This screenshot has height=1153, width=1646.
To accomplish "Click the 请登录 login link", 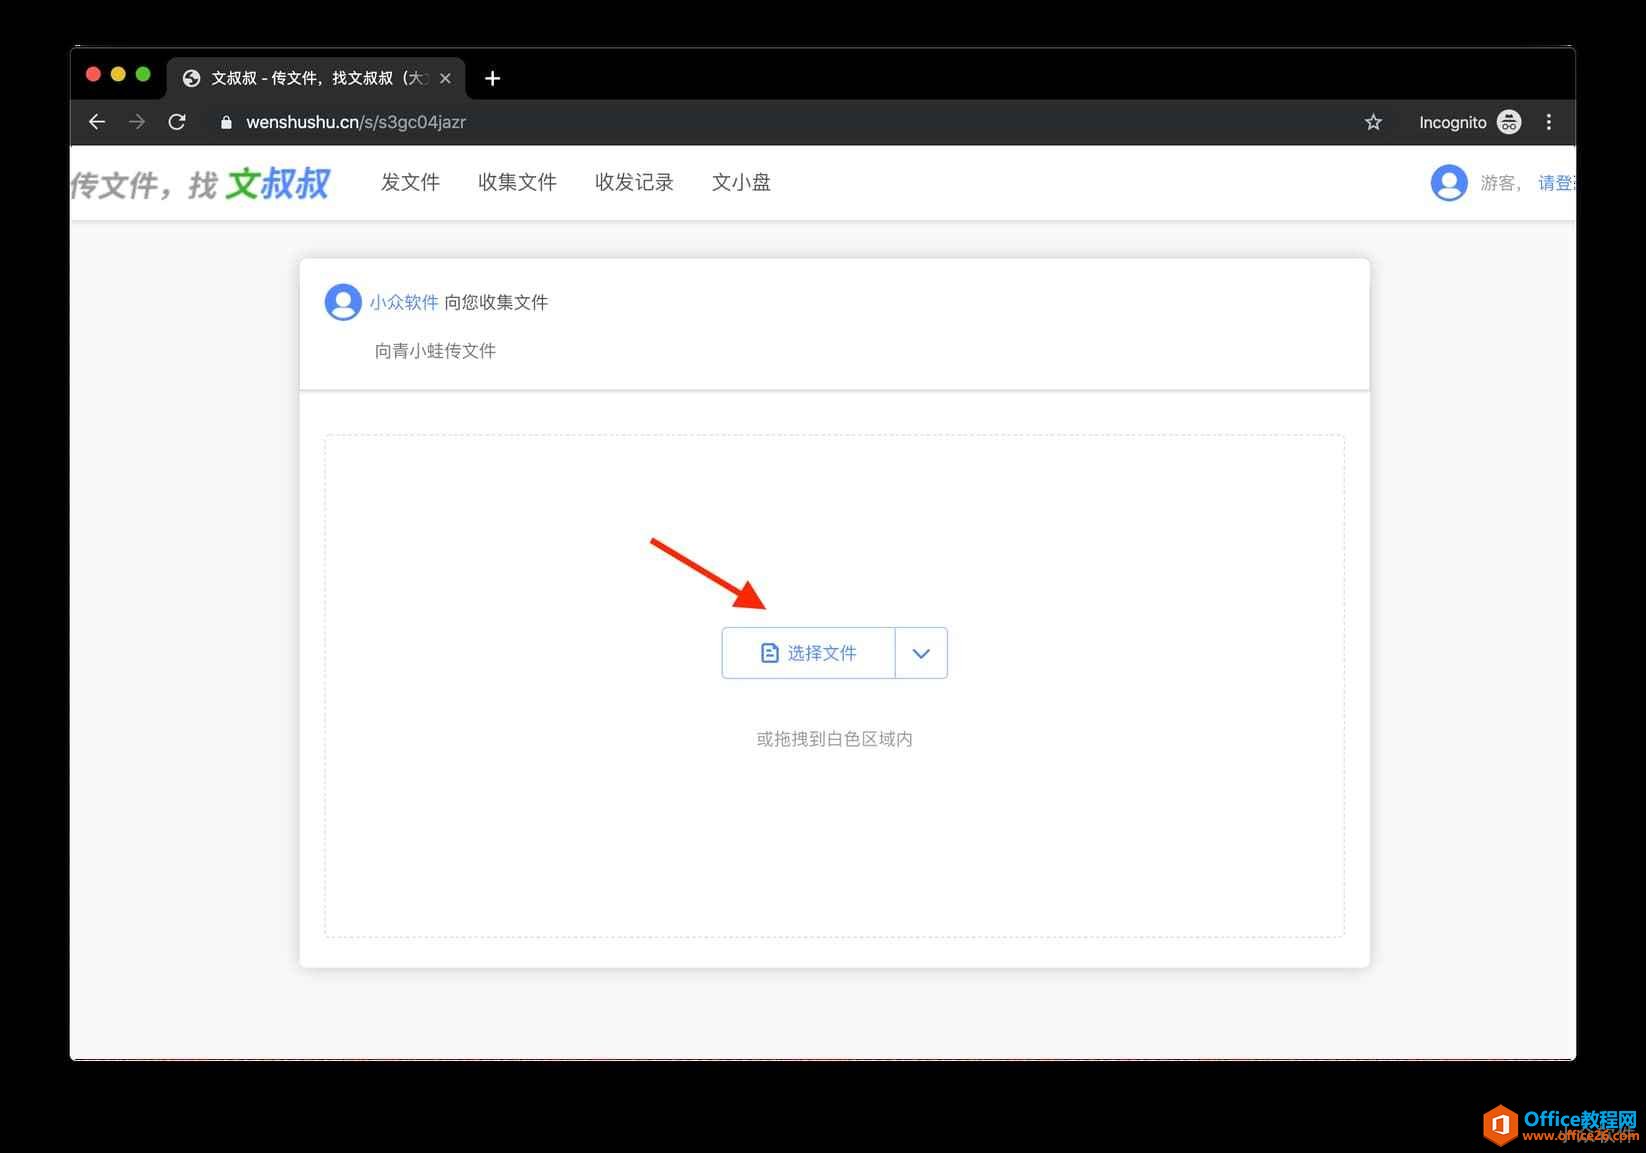I will point(1557,183).
